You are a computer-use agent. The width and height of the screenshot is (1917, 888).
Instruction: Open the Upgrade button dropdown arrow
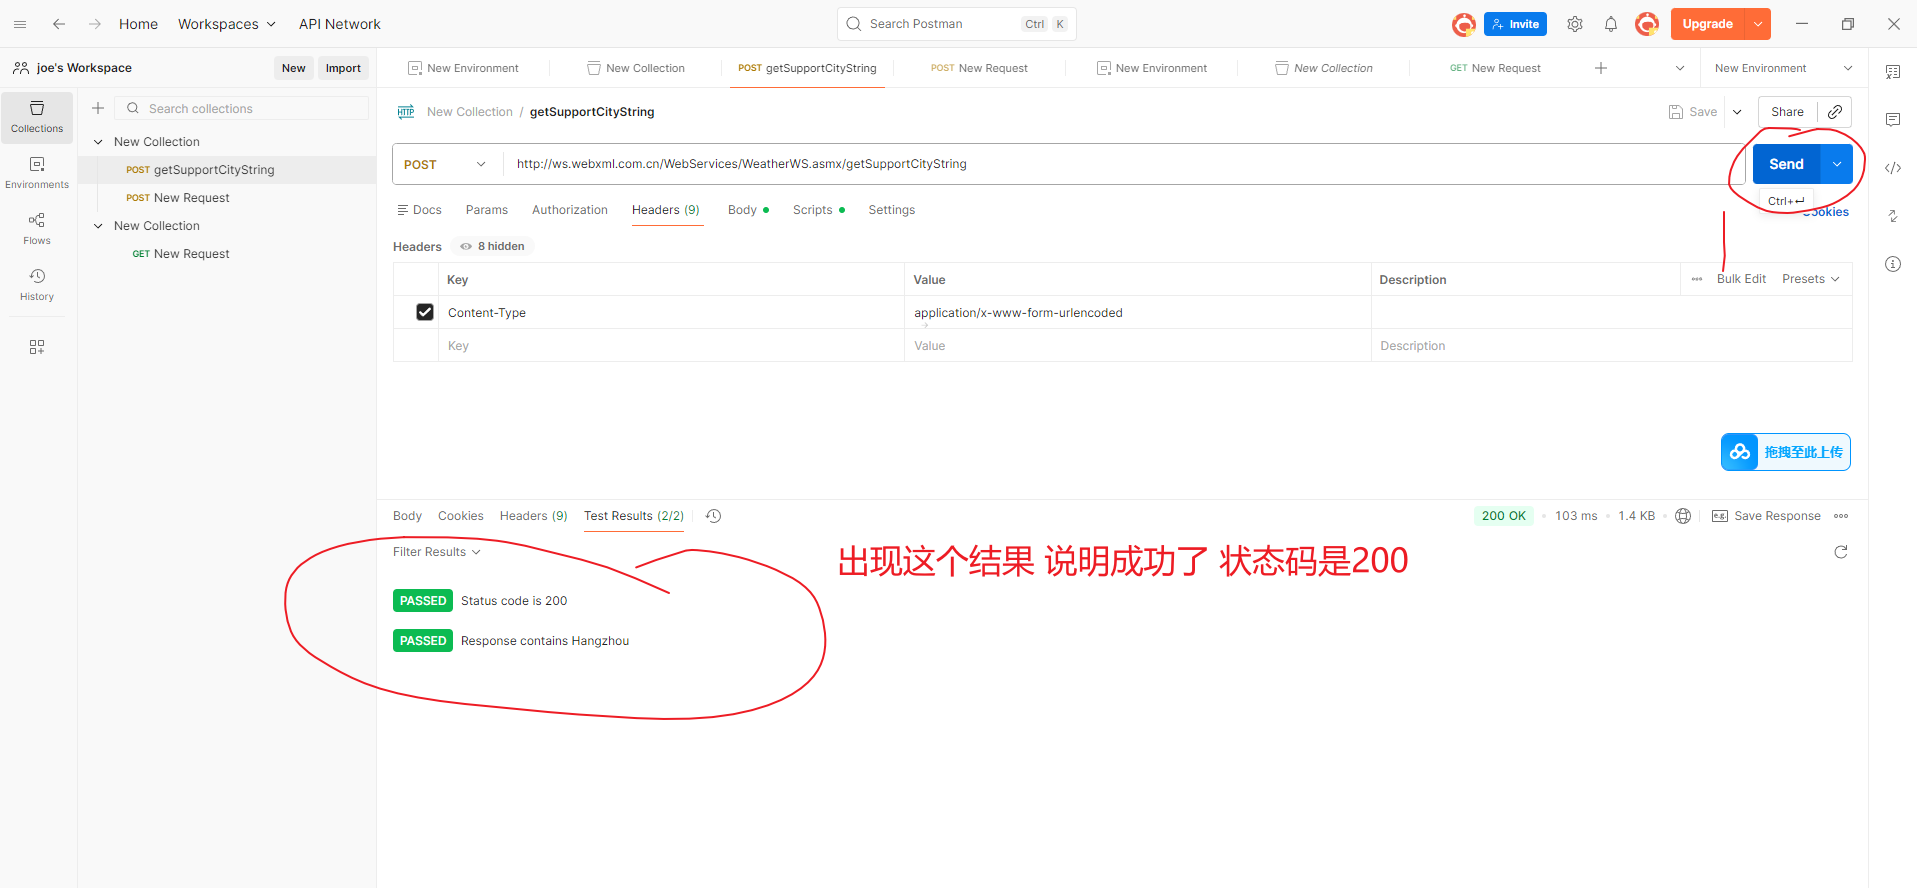1758,24
